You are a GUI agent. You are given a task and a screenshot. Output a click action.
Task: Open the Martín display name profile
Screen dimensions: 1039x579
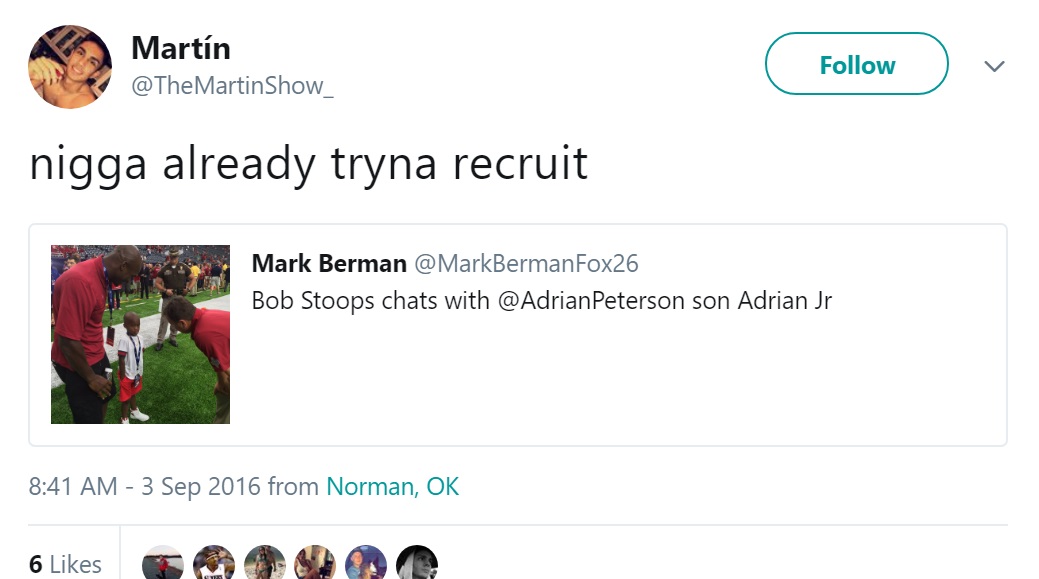coord(181,48)
